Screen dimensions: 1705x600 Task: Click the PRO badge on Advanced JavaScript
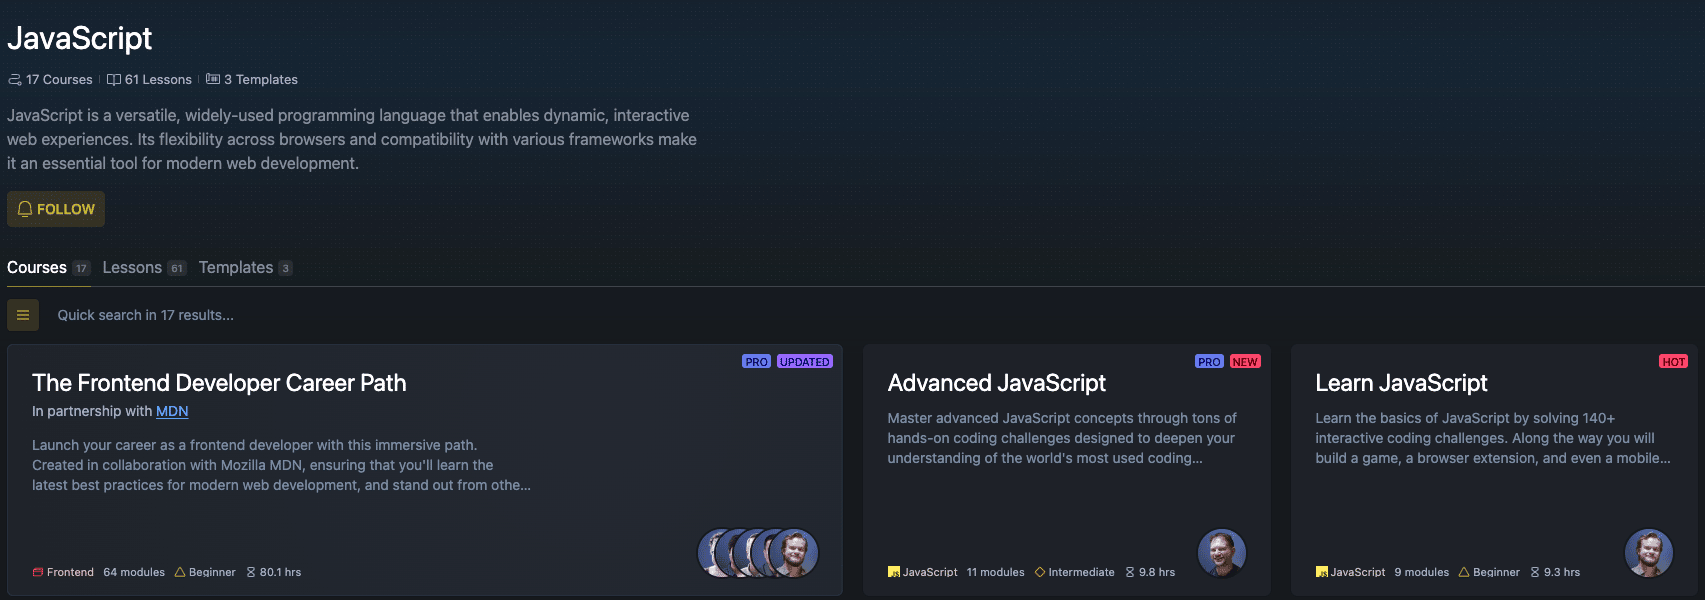[1209, 362]
